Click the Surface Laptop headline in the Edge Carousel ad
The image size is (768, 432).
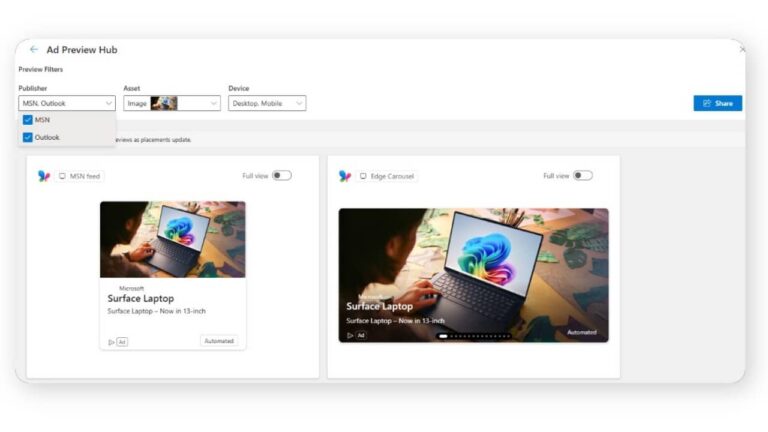click(x=380, y=306)
